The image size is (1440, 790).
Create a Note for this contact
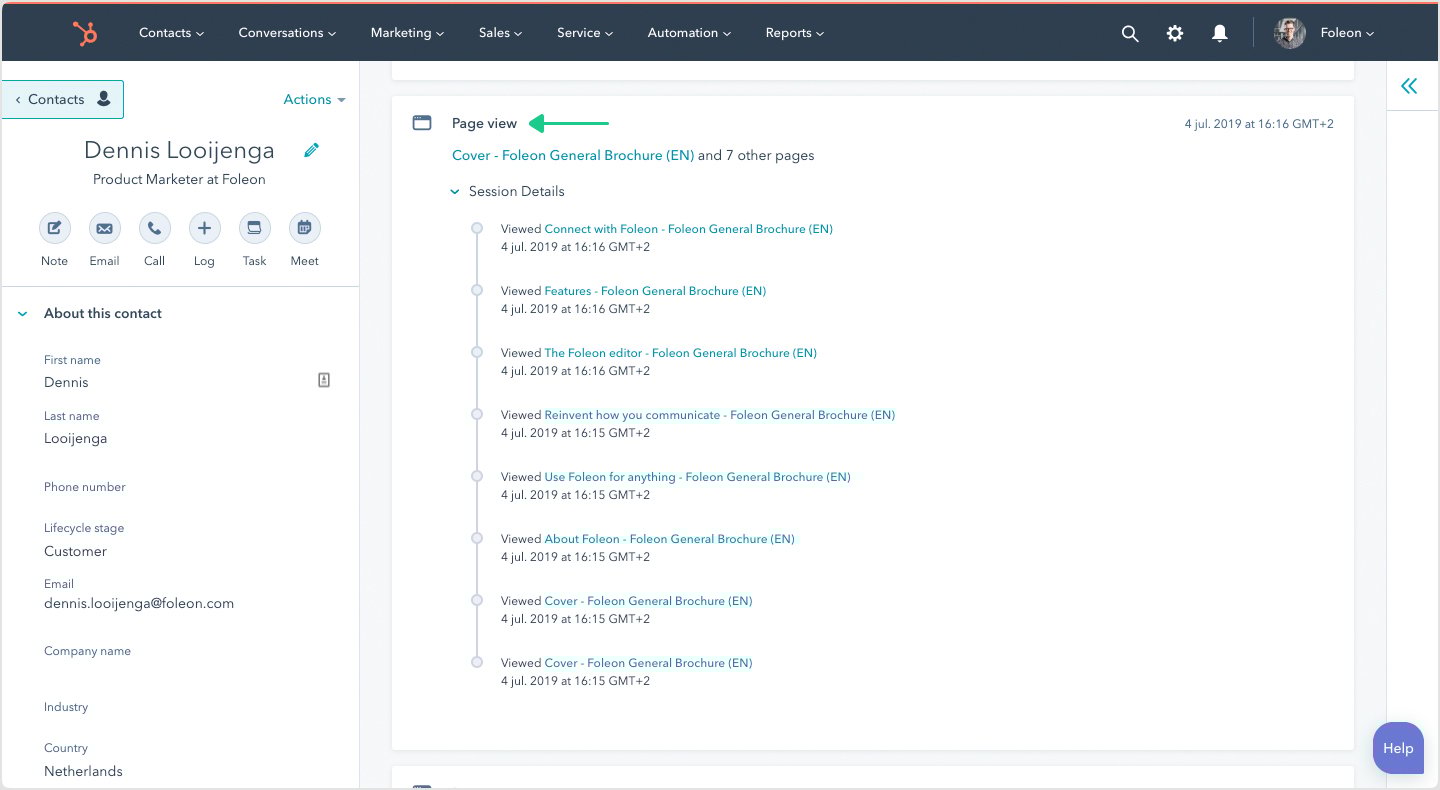(54, 228)
